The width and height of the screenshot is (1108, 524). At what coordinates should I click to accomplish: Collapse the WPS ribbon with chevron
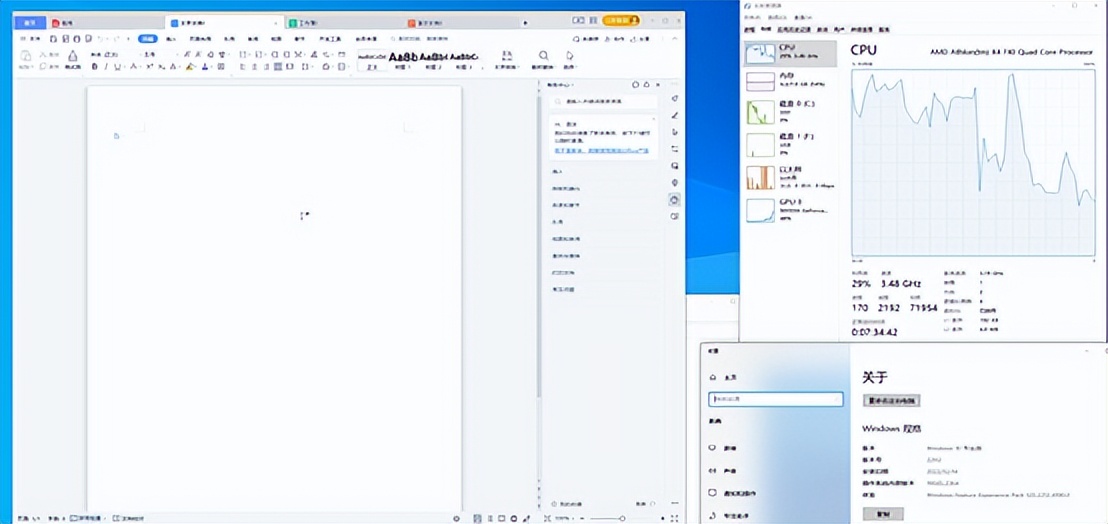677,39
